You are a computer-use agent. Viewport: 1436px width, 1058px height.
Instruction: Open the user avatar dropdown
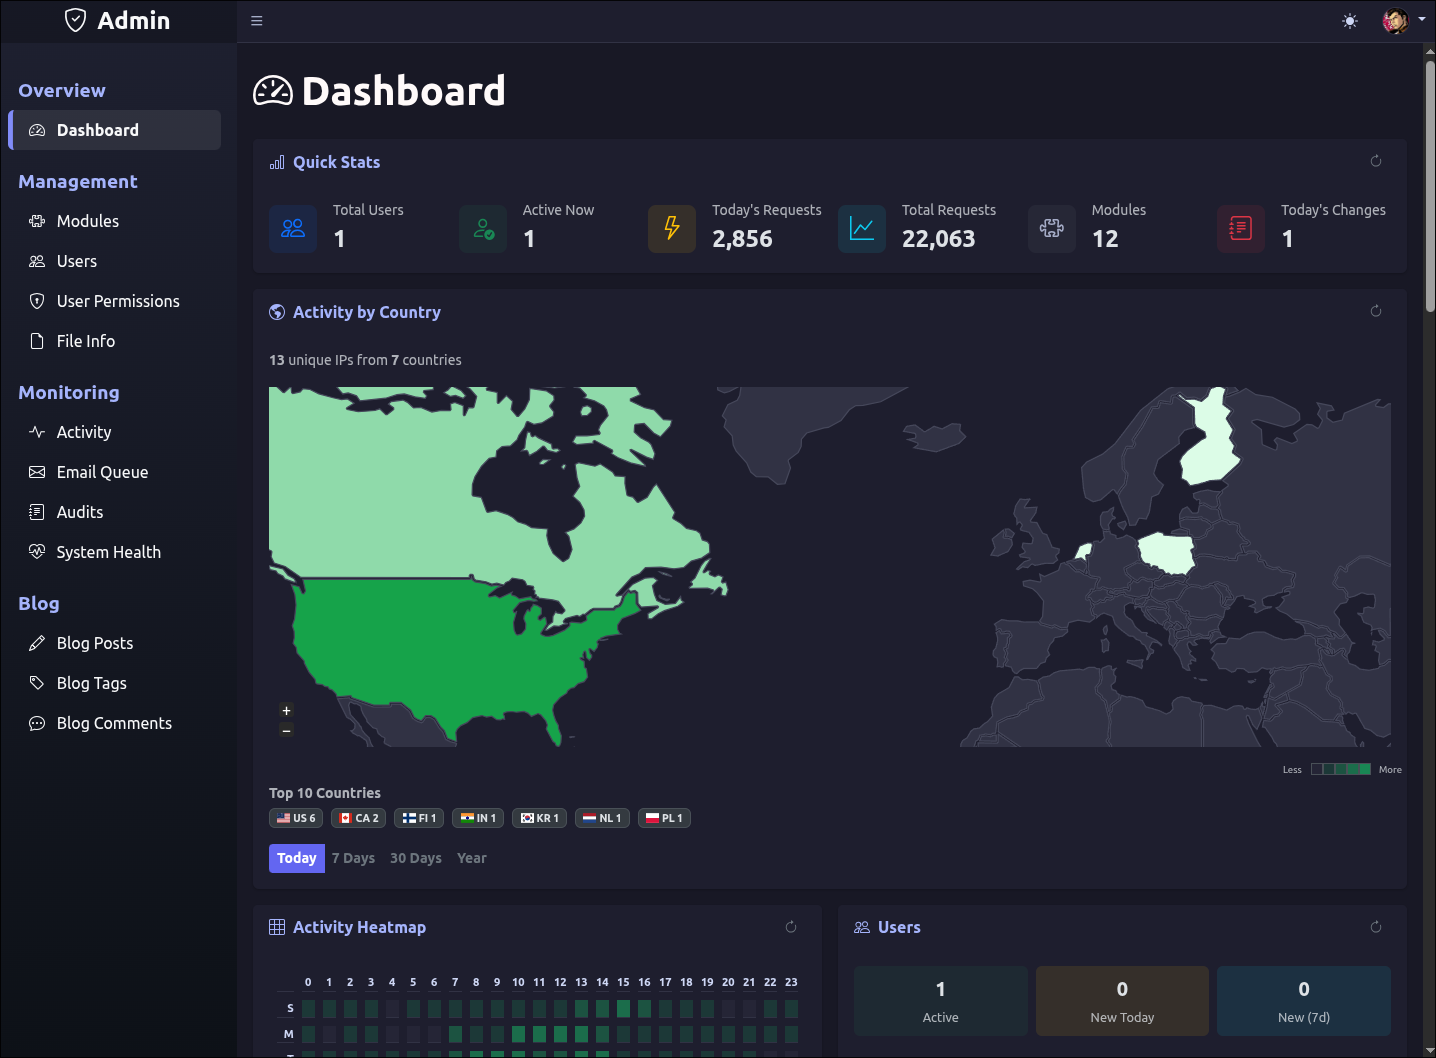[1403, 21]
